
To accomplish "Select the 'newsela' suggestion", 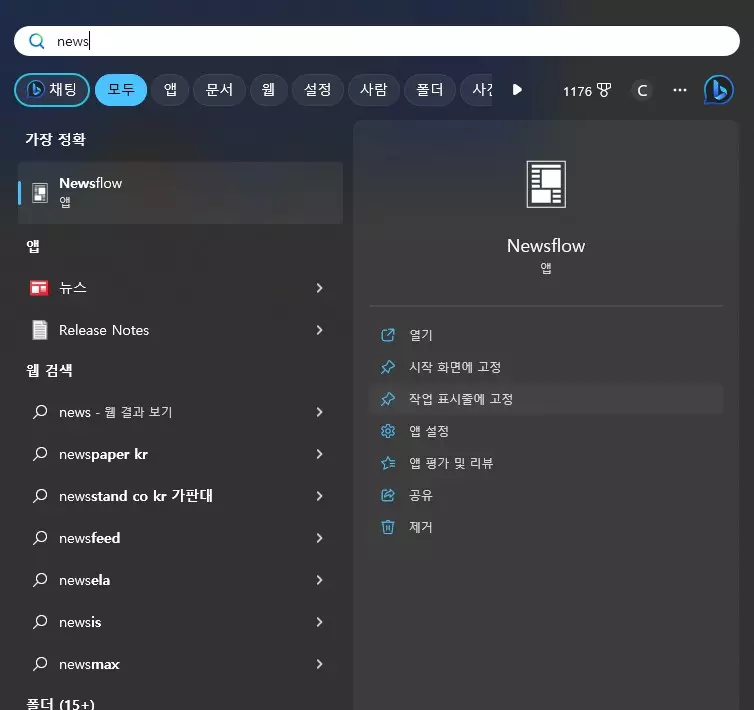I will (x=180, y=580).
